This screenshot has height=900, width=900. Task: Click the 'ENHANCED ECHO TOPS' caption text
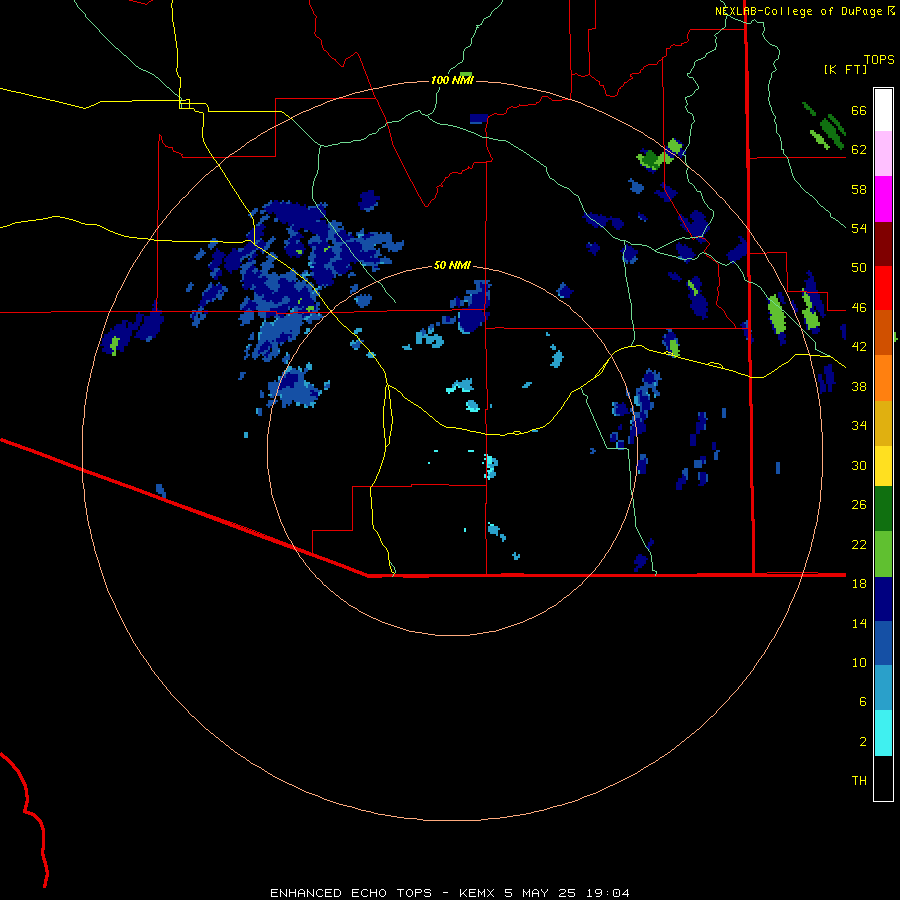point(351,893)
